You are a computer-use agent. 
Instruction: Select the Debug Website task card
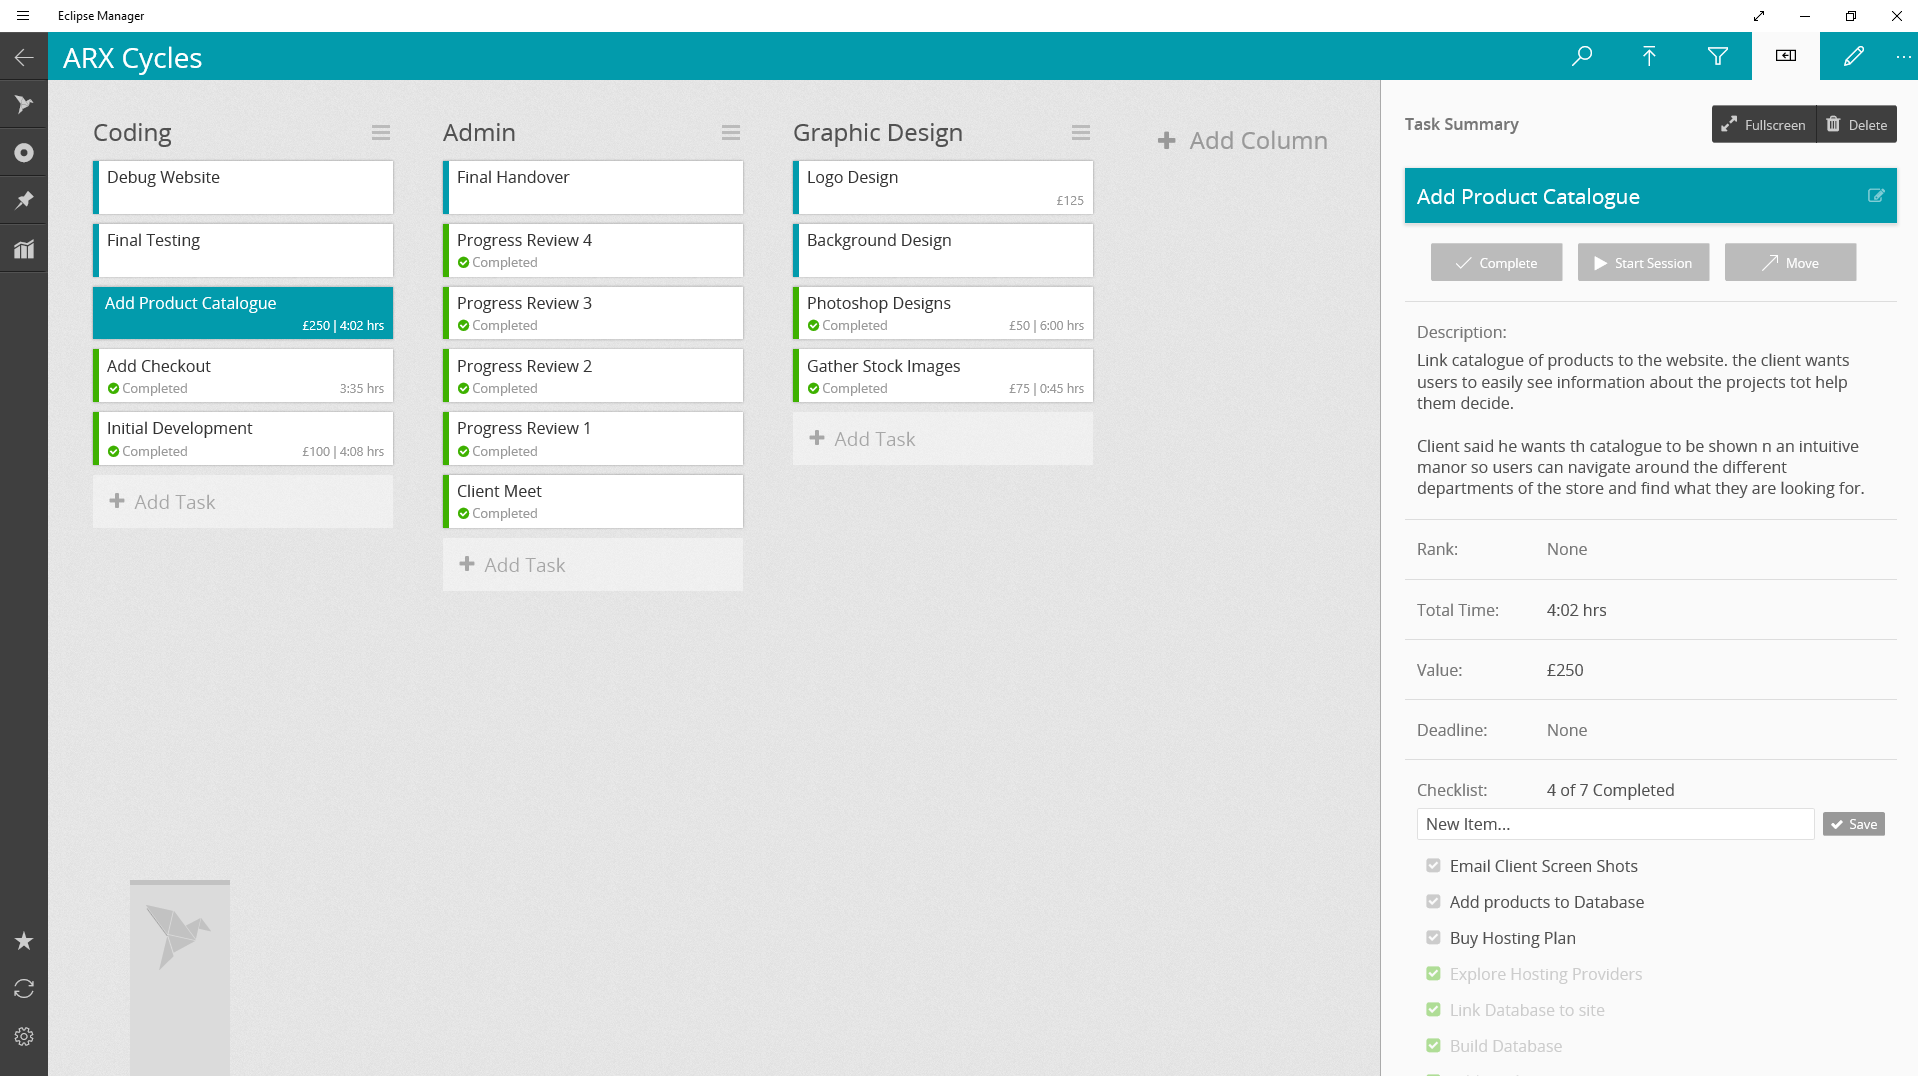(x=243, y=187)
